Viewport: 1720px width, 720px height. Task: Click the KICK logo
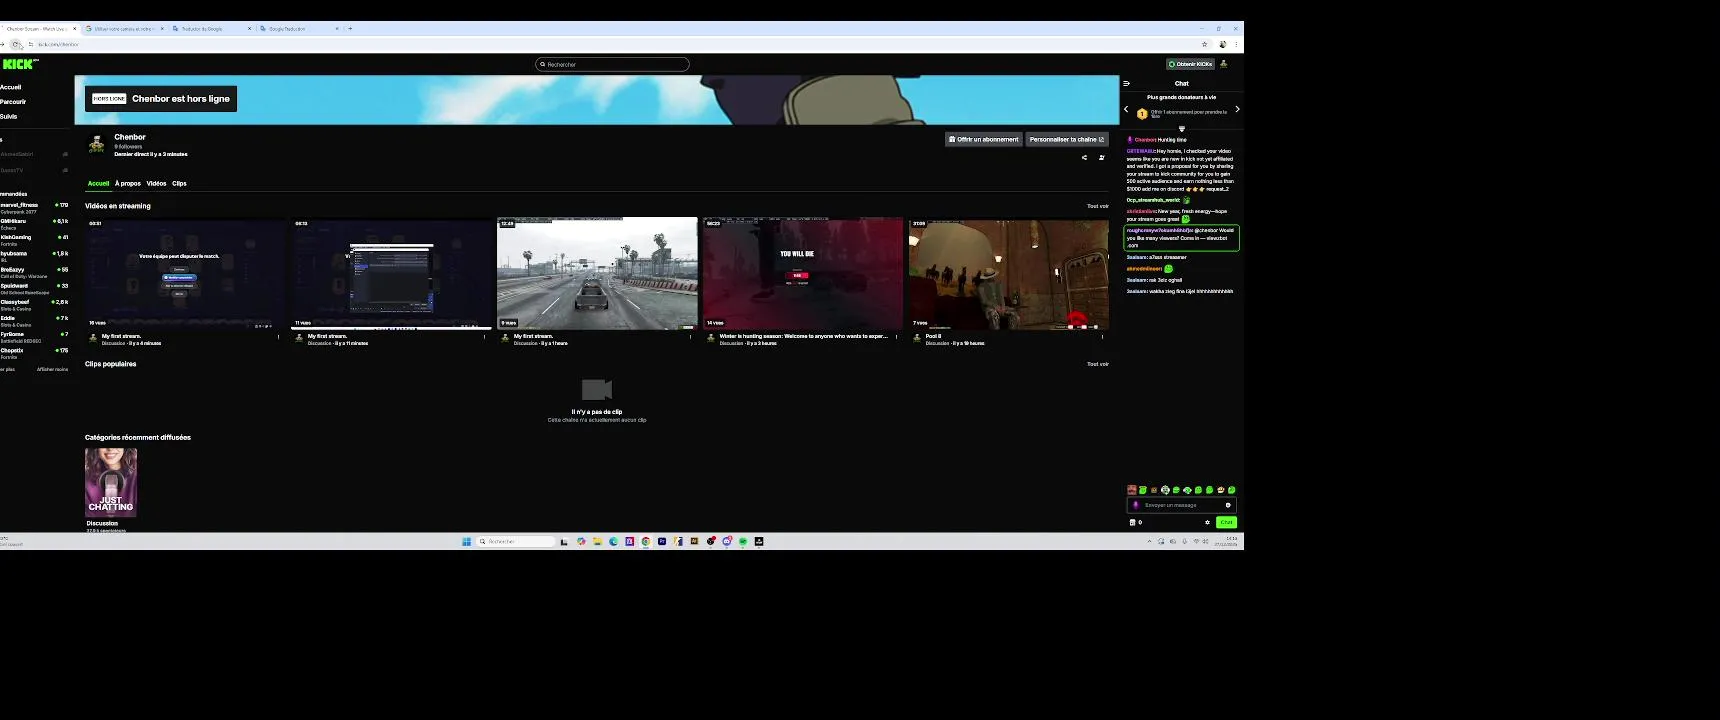pyautogui.click(x=20, y=64)
